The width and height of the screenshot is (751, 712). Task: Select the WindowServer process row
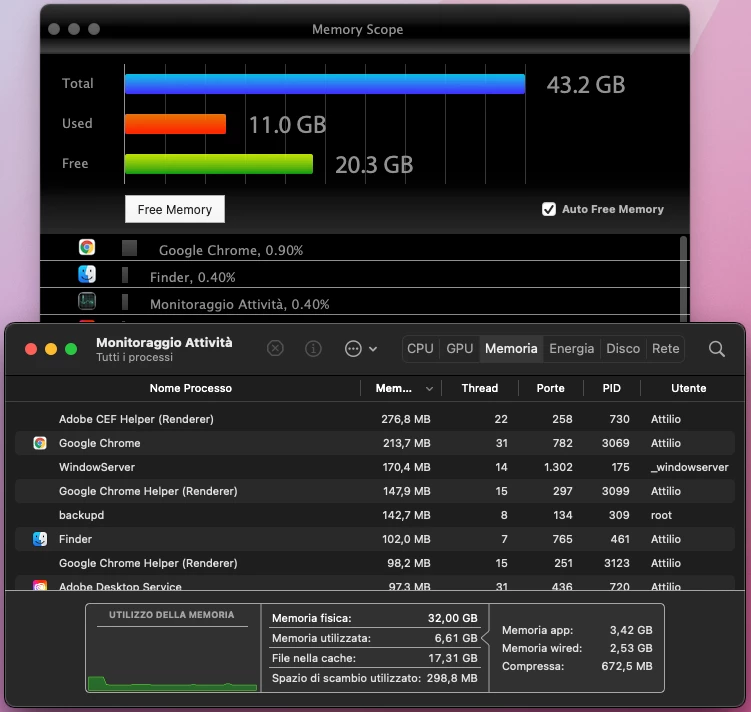[375, 467]
